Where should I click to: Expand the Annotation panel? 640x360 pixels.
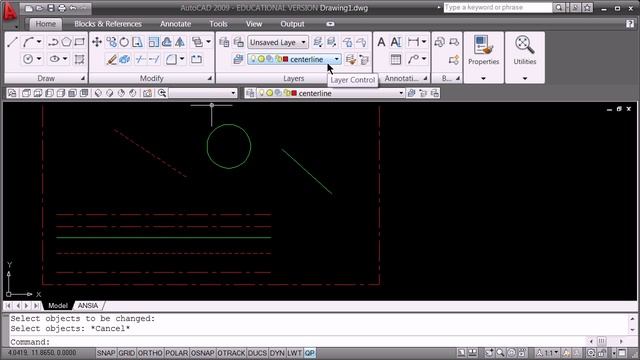(425, 78)
